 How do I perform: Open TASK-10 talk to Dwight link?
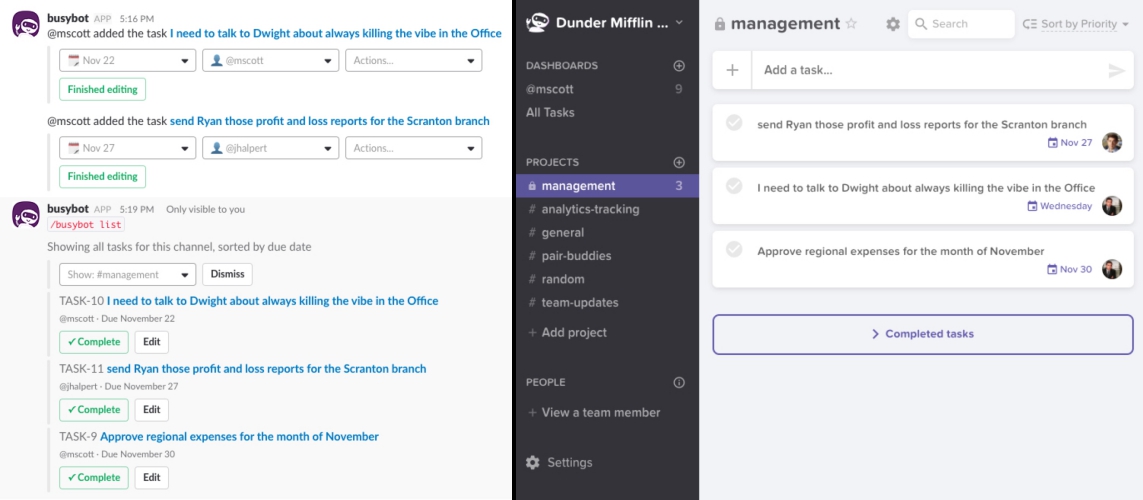pos(273,300)
